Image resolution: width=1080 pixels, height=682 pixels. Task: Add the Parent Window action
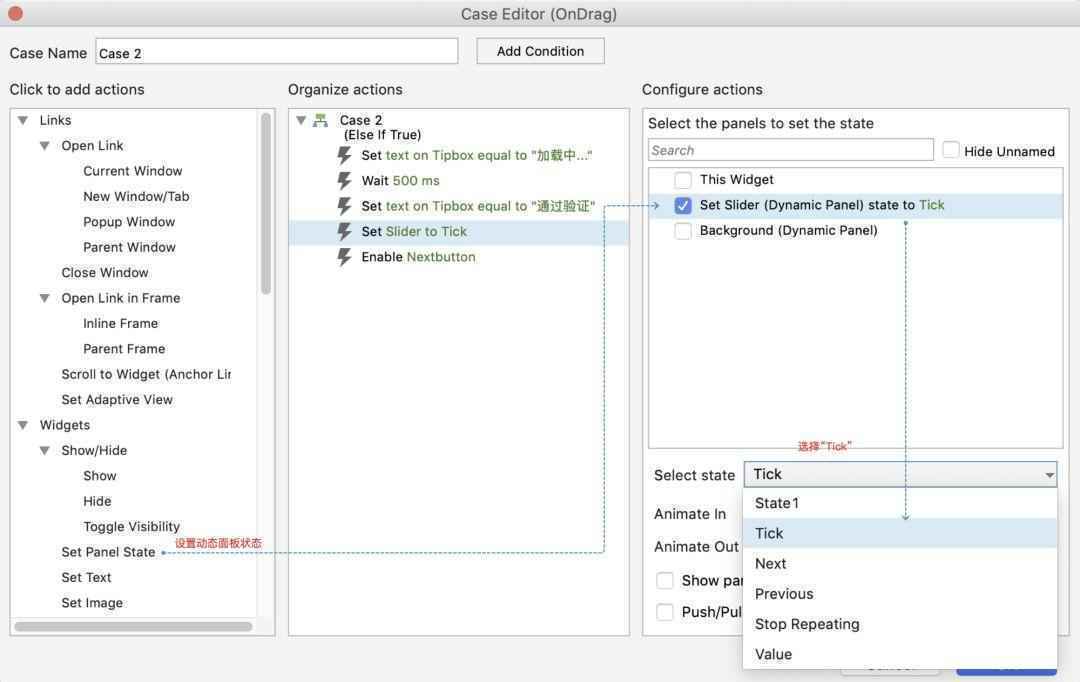pos(129,247)
